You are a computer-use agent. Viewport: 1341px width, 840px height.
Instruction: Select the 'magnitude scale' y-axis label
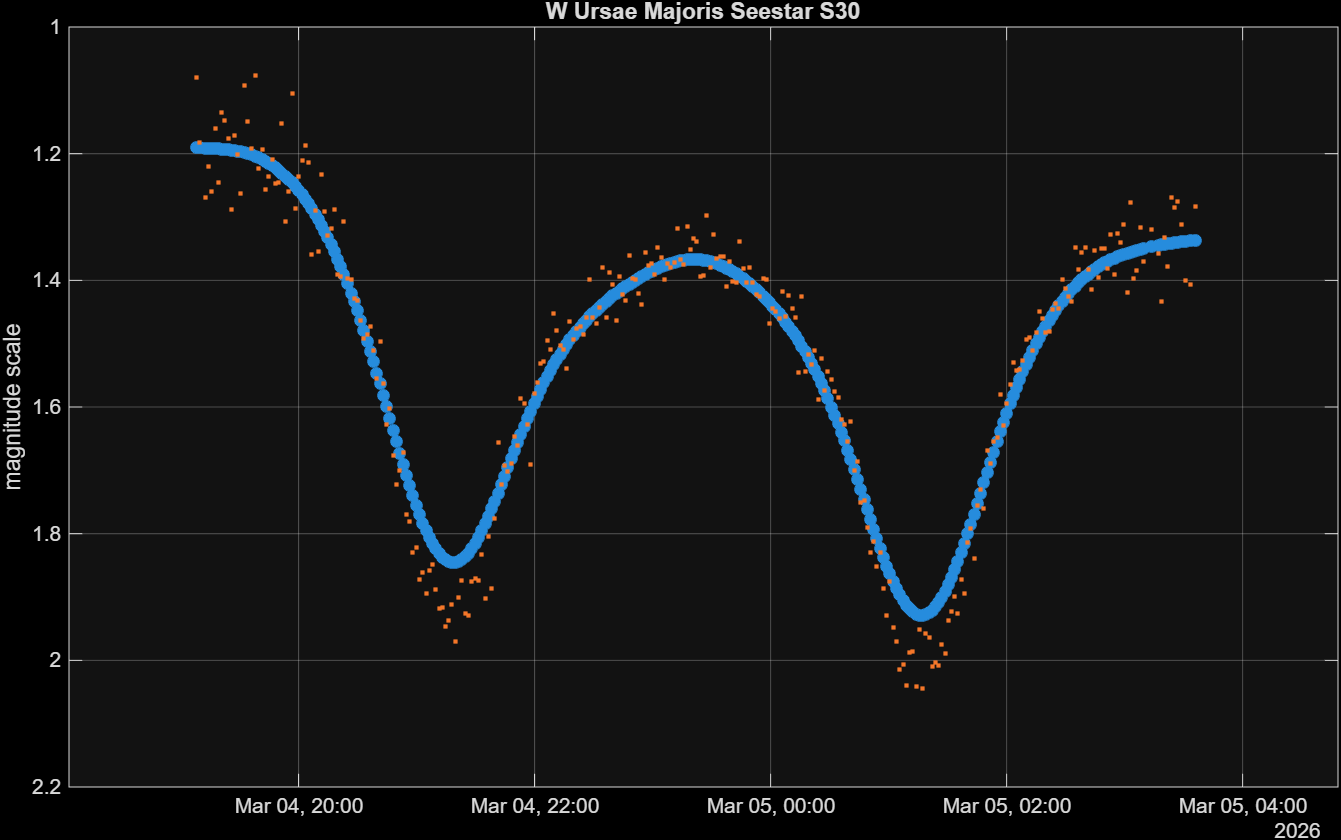click(x=13, y=406)
